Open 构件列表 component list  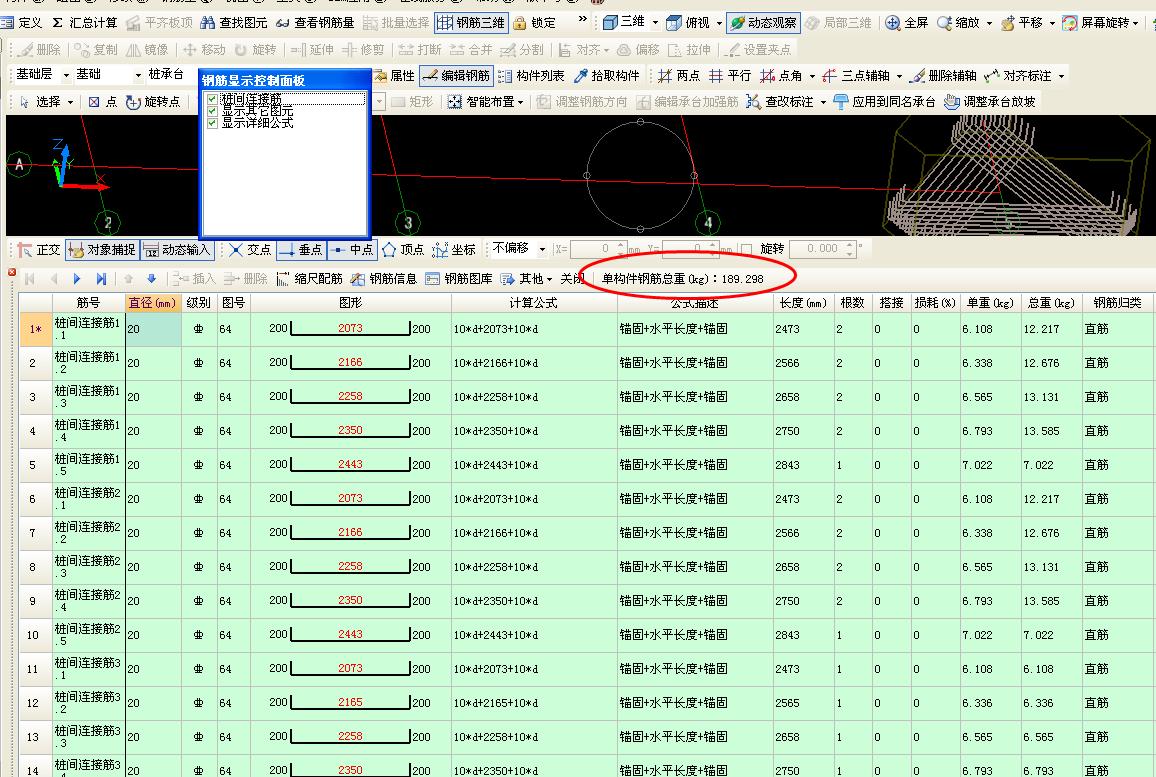click(532, 75)
